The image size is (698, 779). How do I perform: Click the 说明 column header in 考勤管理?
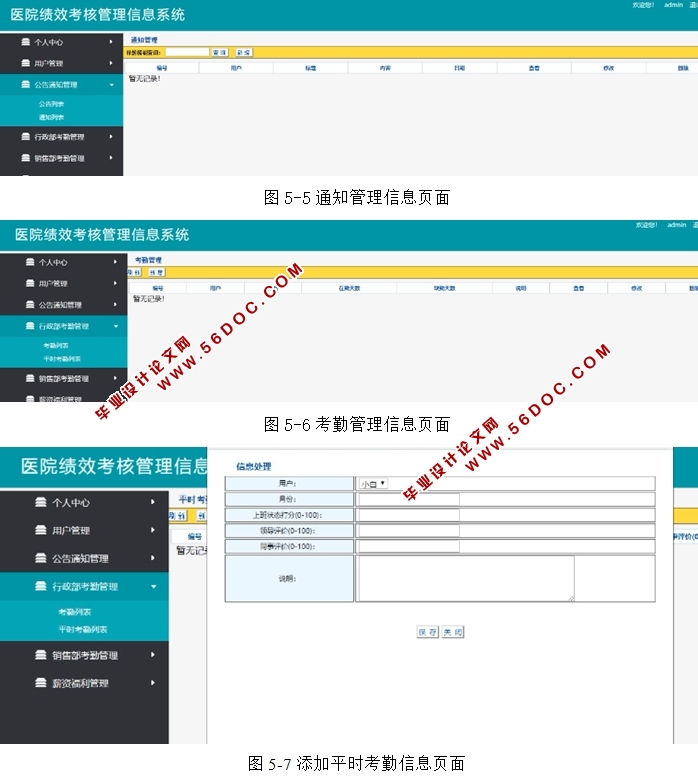point(520,288)
